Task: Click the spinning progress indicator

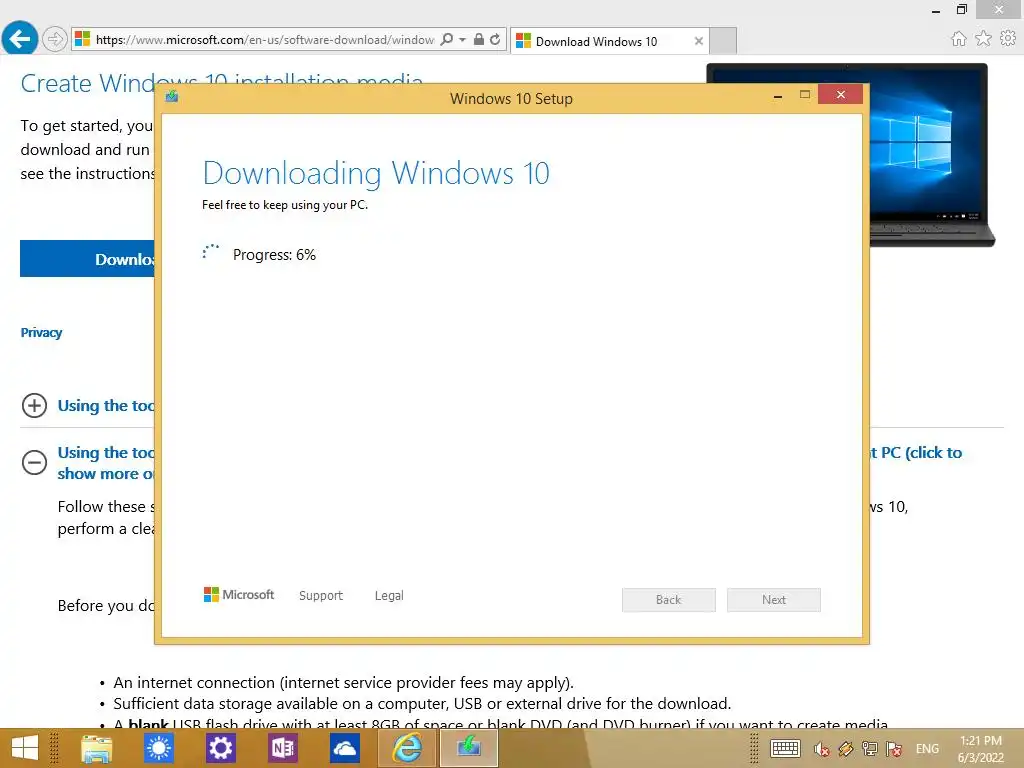Action: pos(210,252)
